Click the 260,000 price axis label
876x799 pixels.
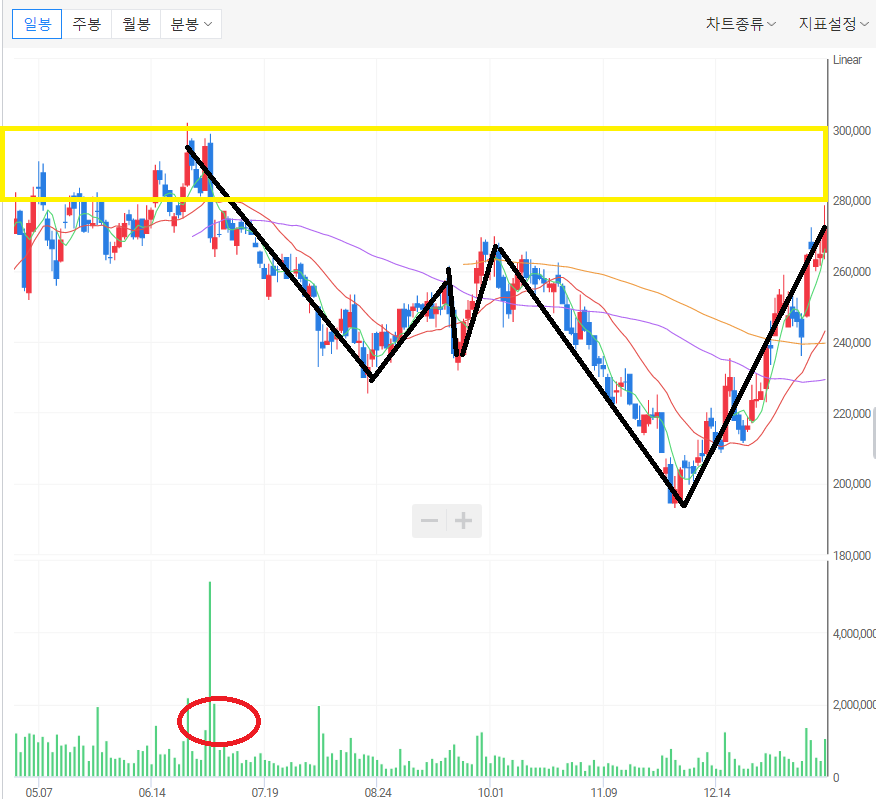851,272
